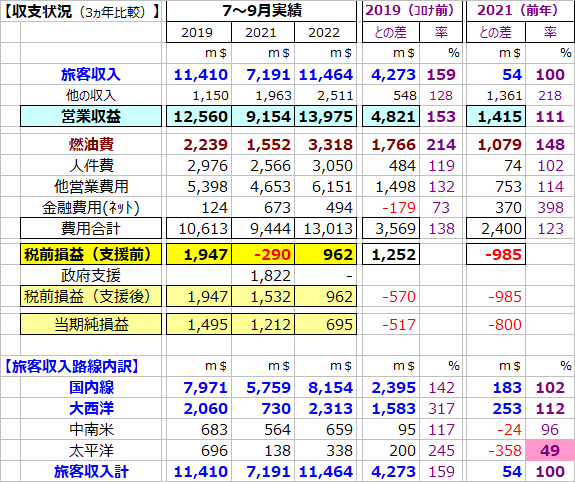Viewport: 575px width, 482px height.
Task: Select the 旅客収入路線内訳 heading
Action: [x=72, y=366]
